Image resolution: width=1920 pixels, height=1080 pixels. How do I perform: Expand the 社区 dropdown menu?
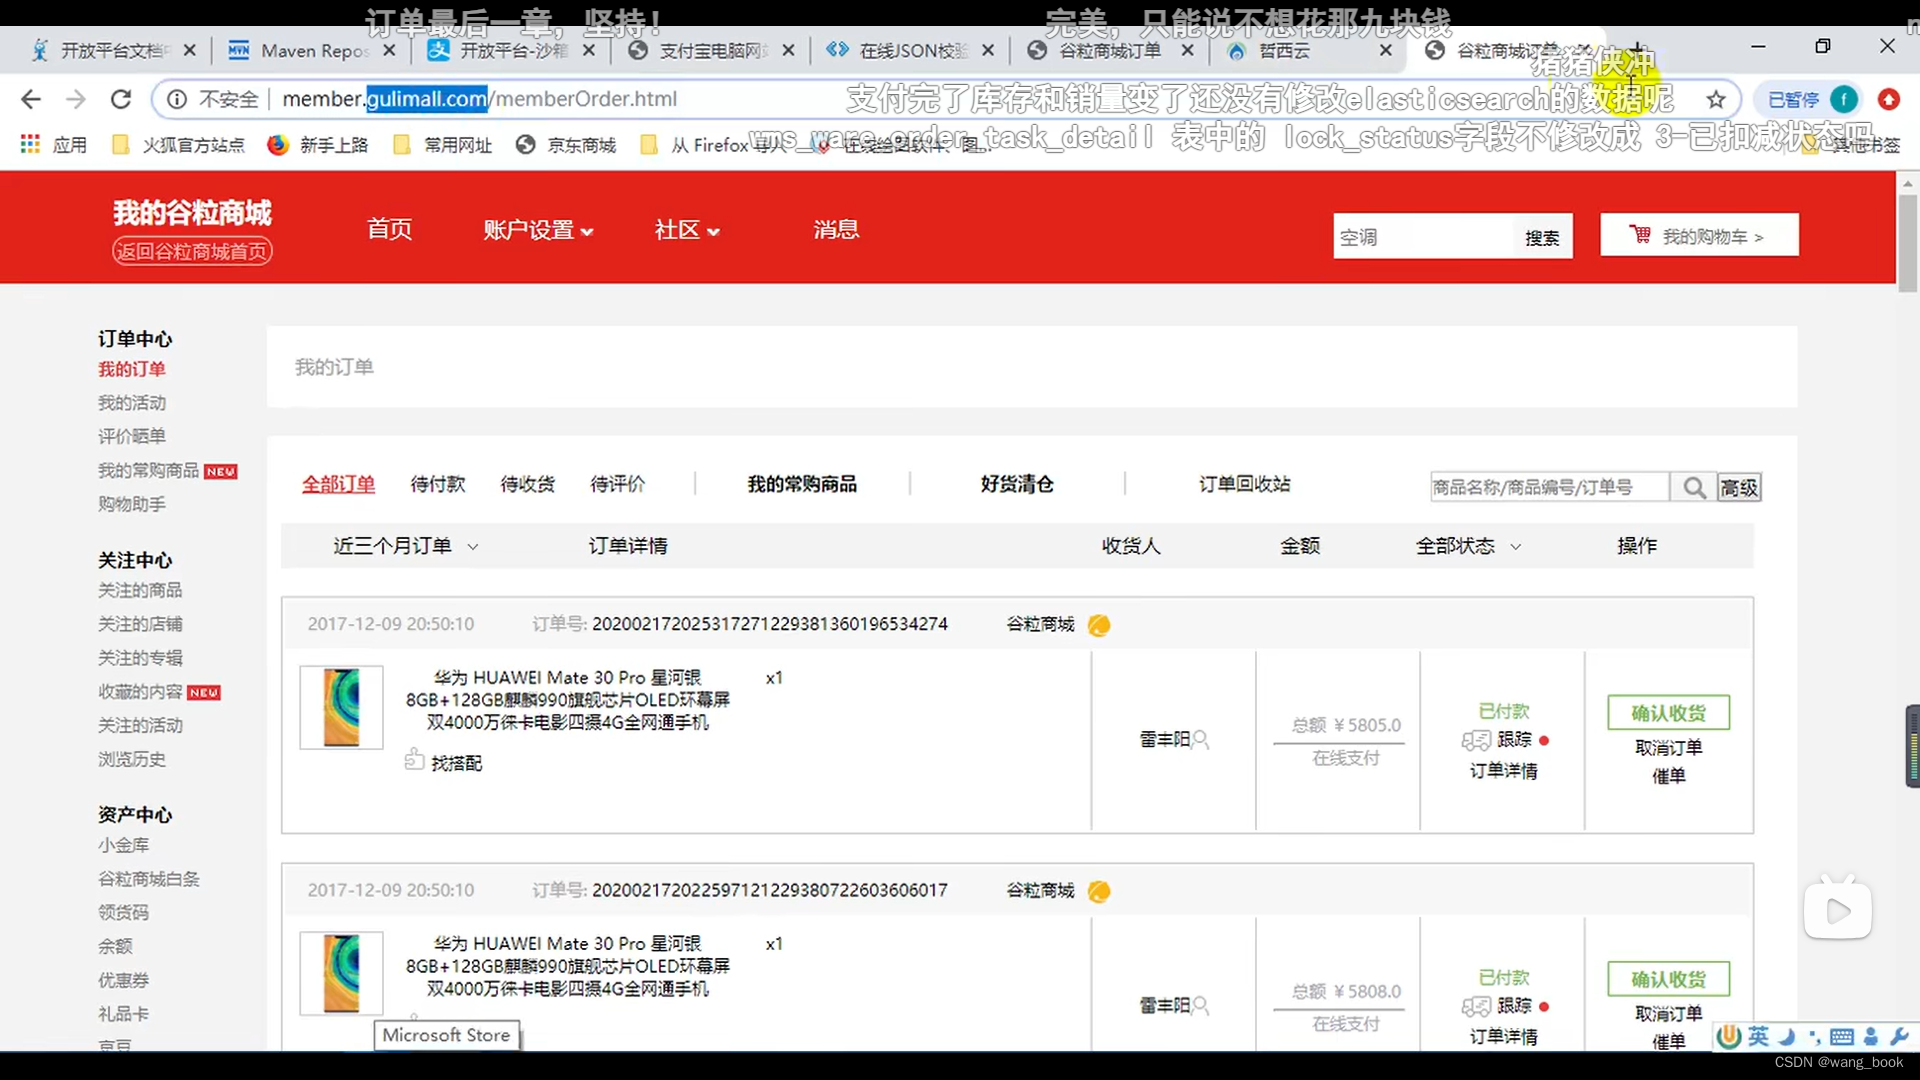pyautogui.click(x=687, y=230)
